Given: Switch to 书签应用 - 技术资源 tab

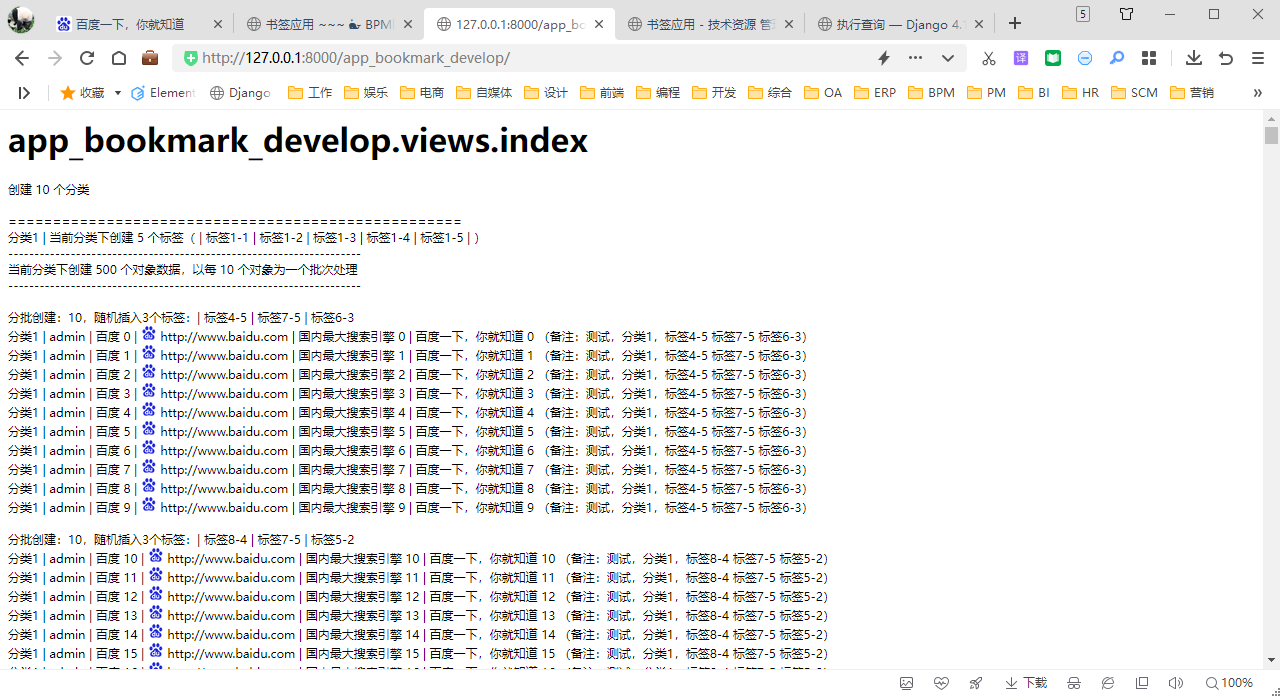Looking at the screenshot, I should click(x=709, y=24).
